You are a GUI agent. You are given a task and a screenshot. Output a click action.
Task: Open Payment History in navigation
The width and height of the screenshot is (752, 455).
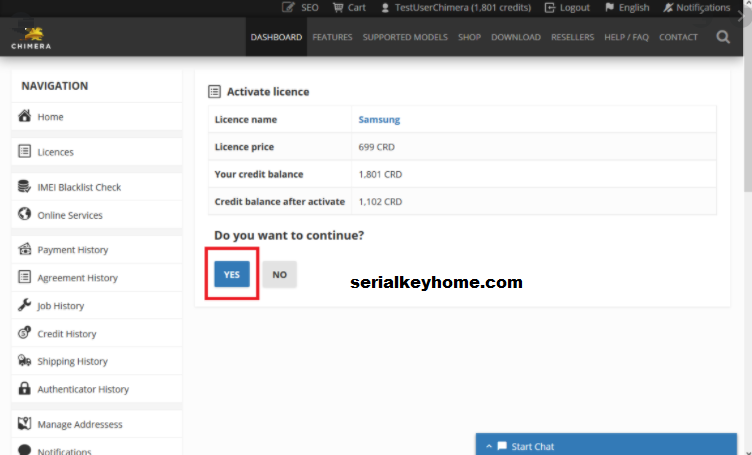coord(97,249)
